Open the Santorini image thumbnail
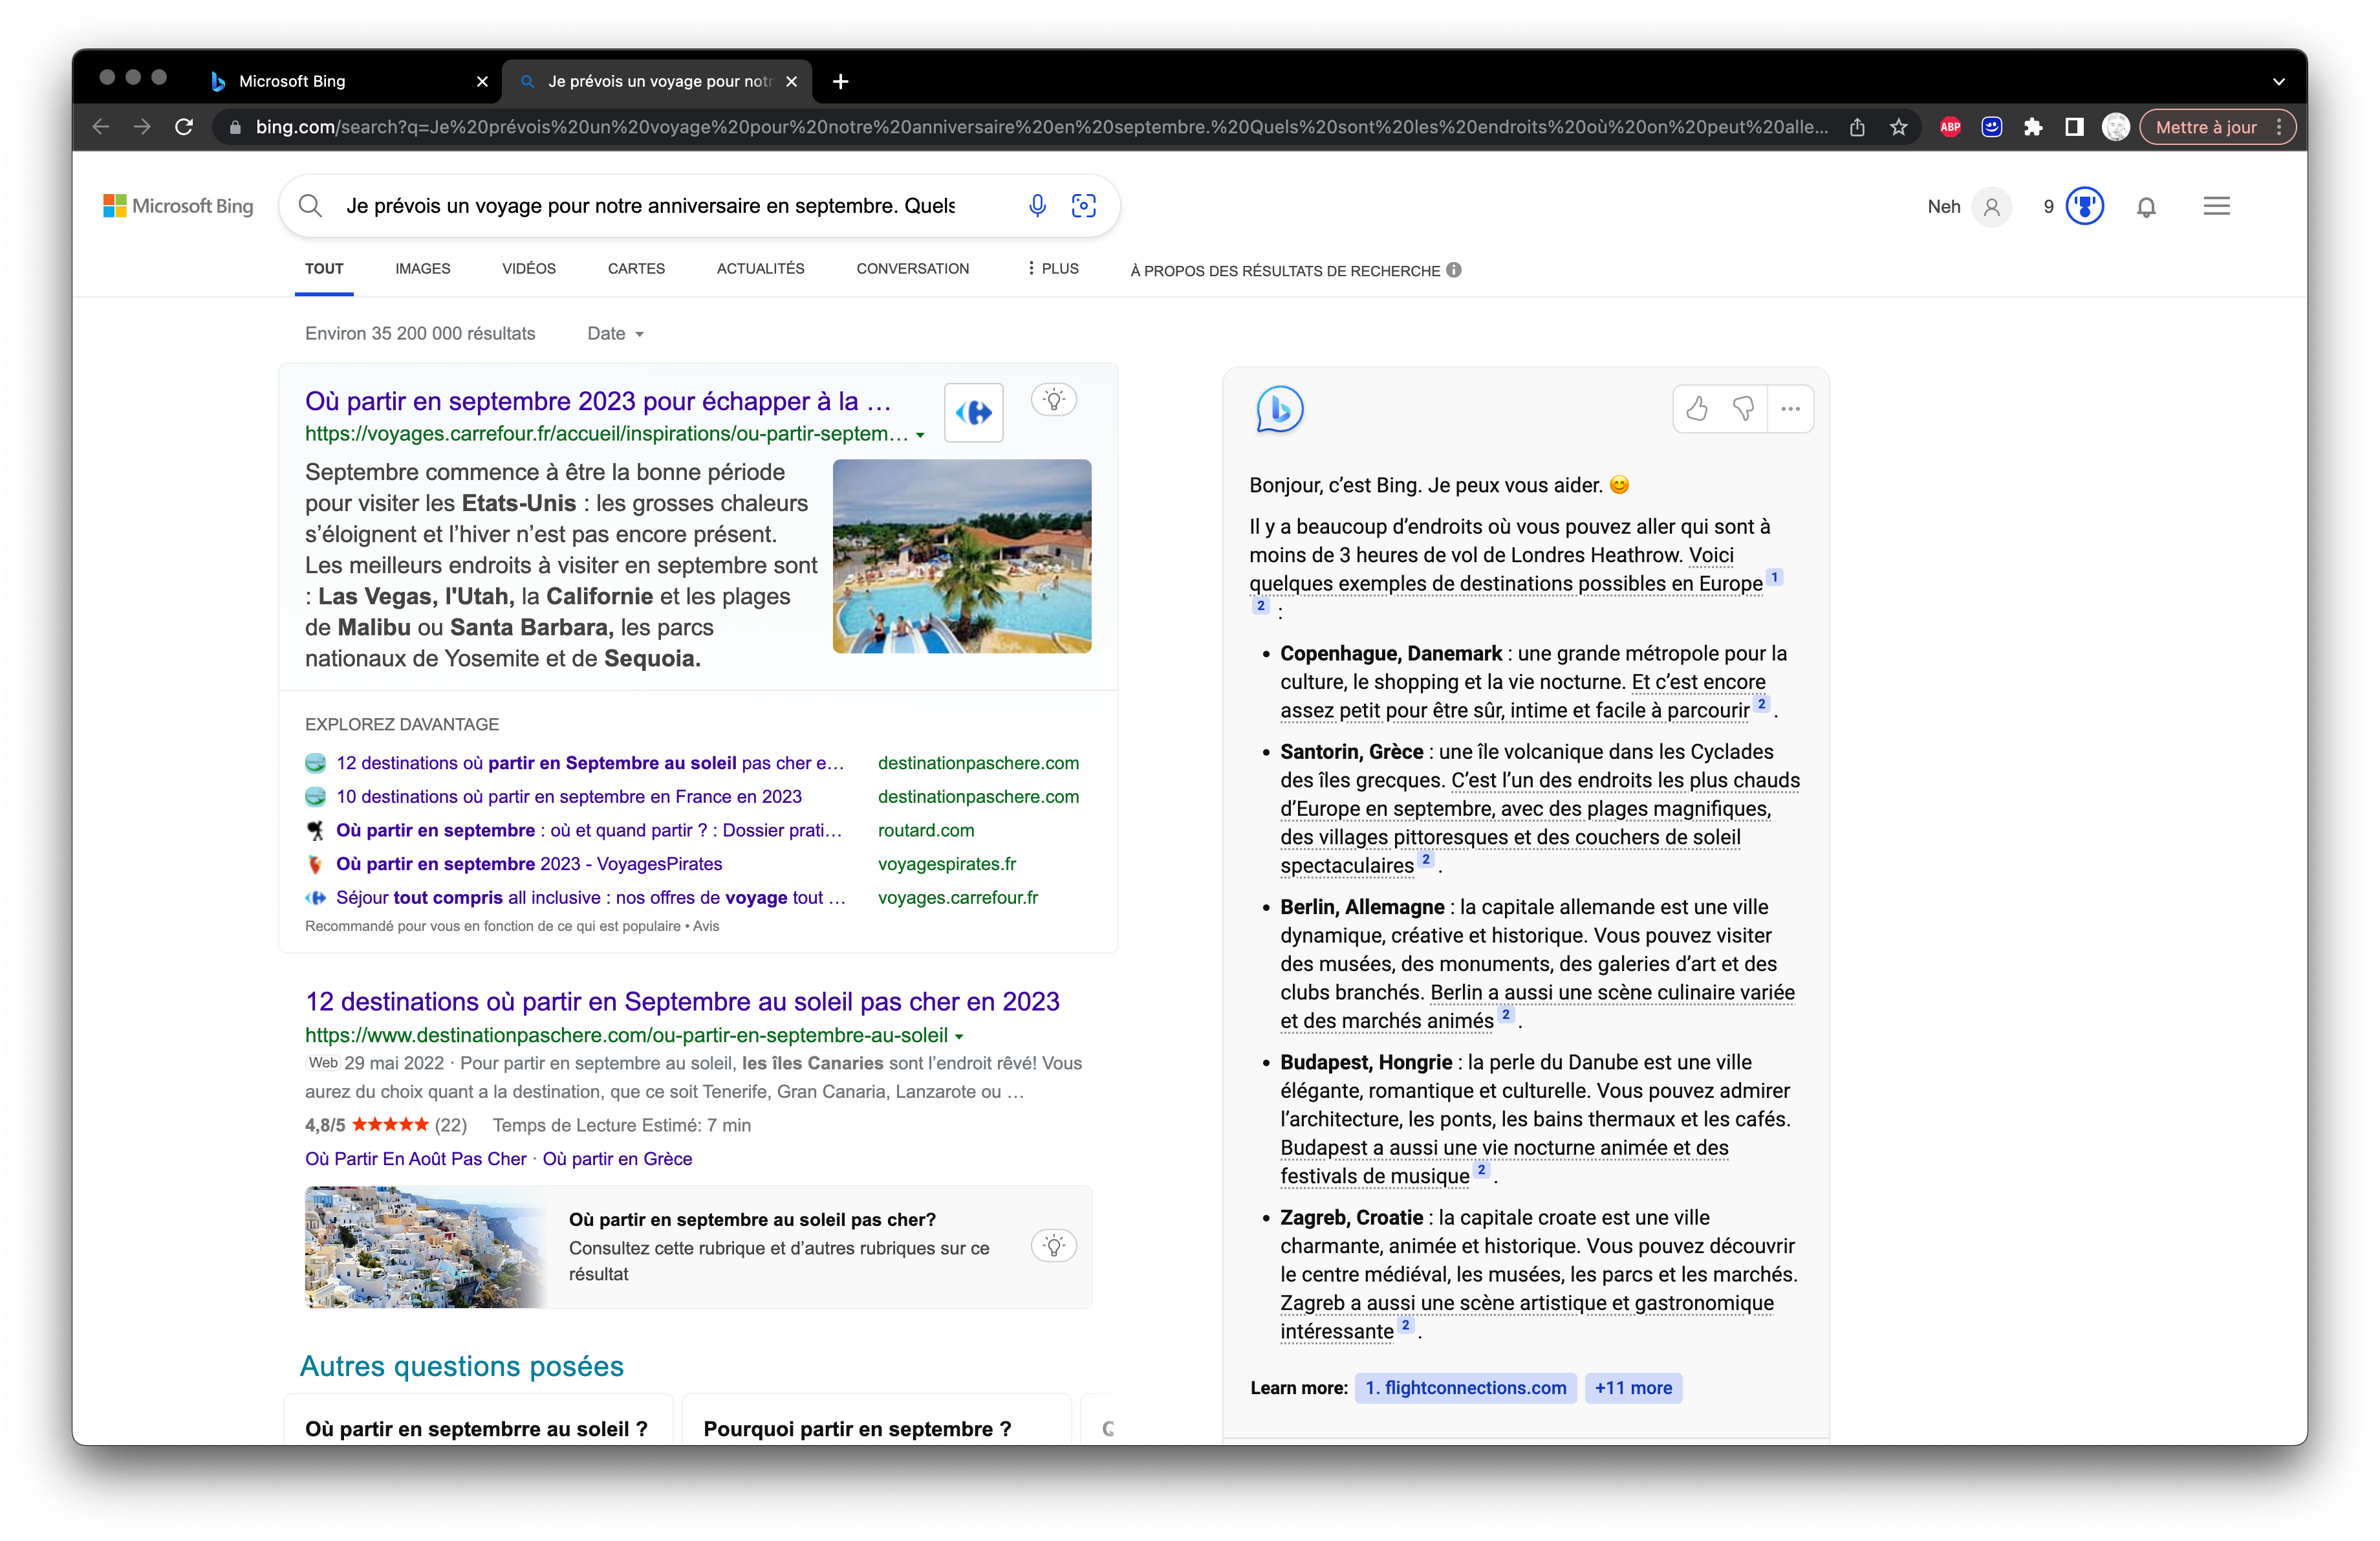Viewport: 2380px width, 1541px height. coord(425,1247)
